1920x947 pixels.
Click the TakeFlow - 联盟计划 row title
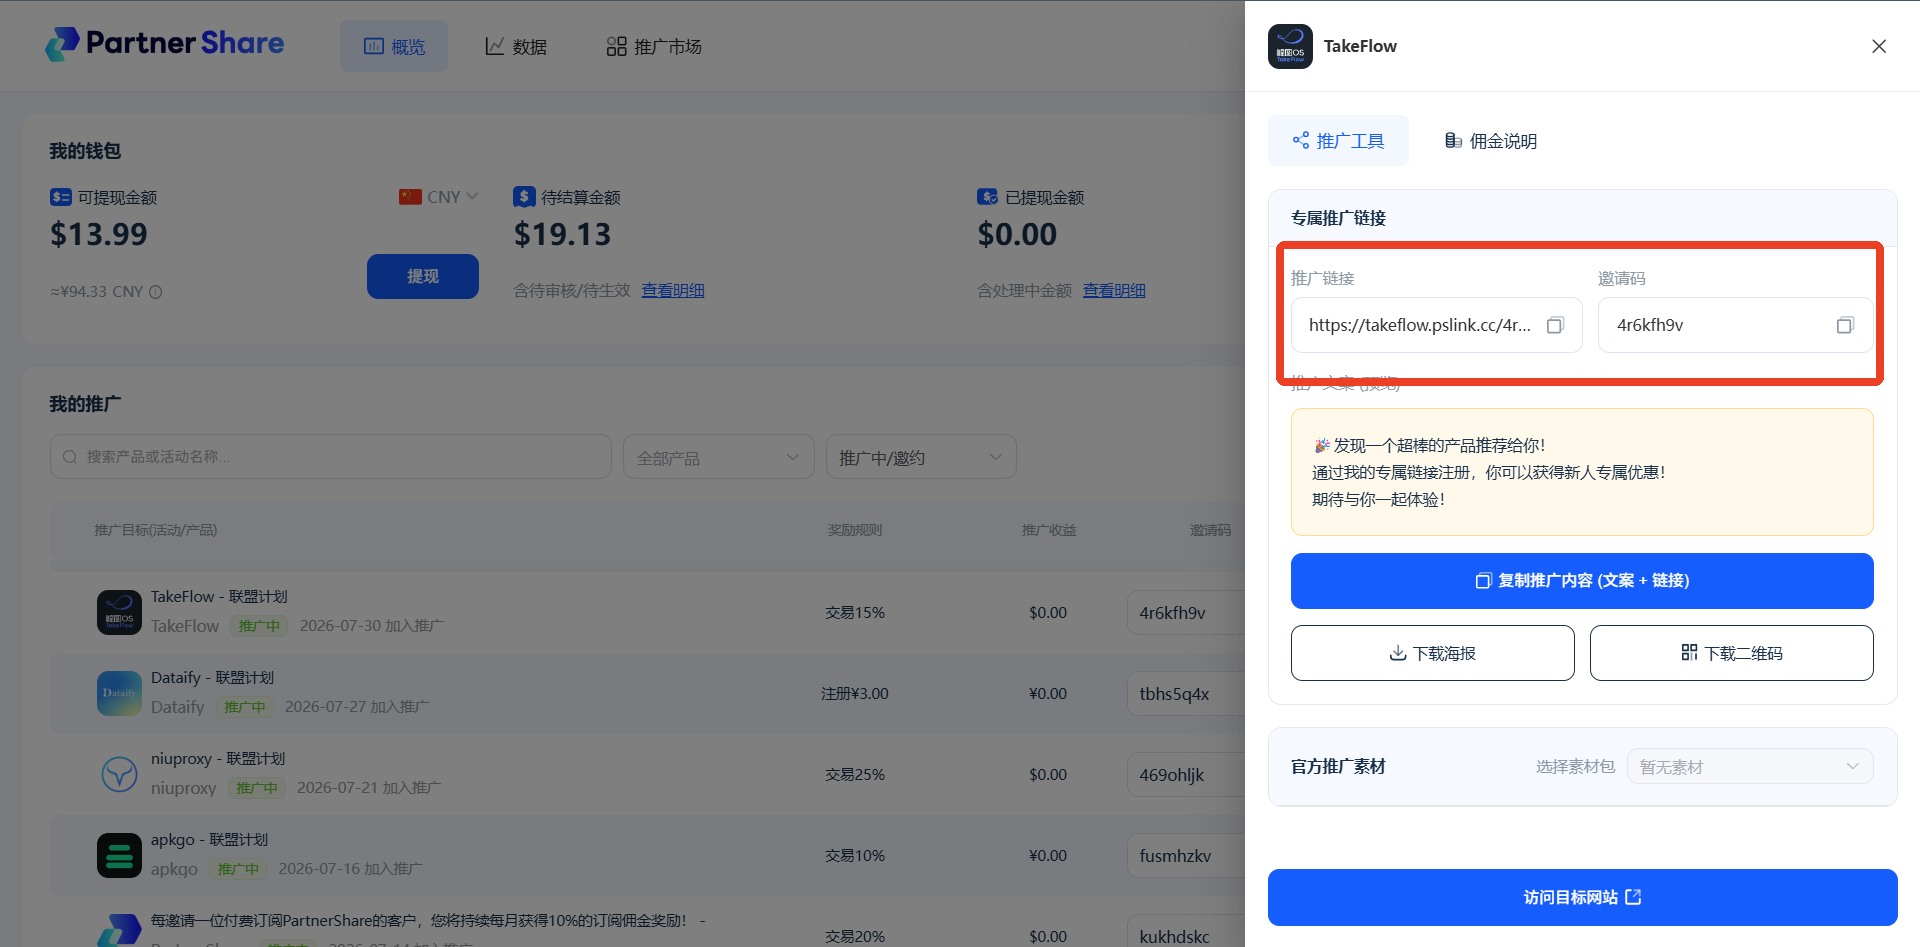click(x=219, y=597)
